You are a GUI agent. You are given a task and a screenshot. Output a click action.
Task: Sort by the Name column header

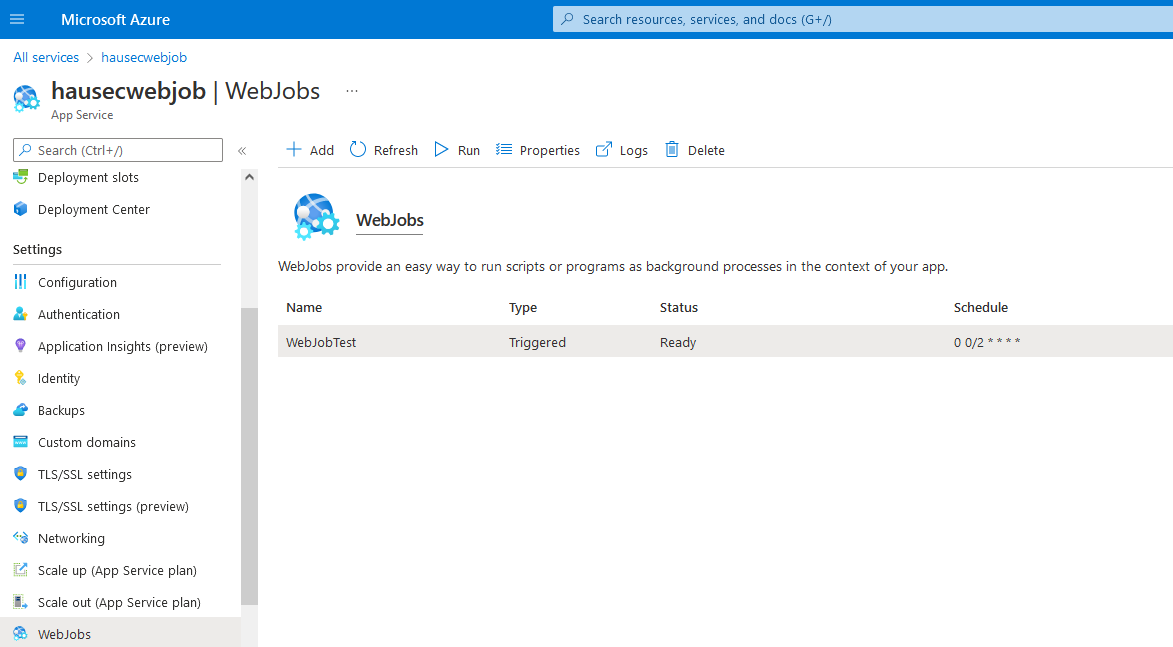pyautogui.click(x=304, y=307)
